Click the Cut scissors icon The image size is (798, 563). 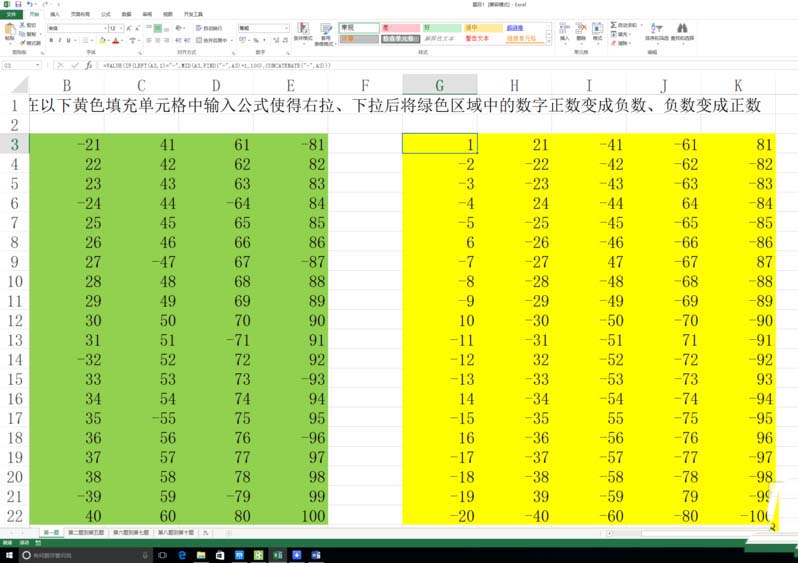click(22, 25)
